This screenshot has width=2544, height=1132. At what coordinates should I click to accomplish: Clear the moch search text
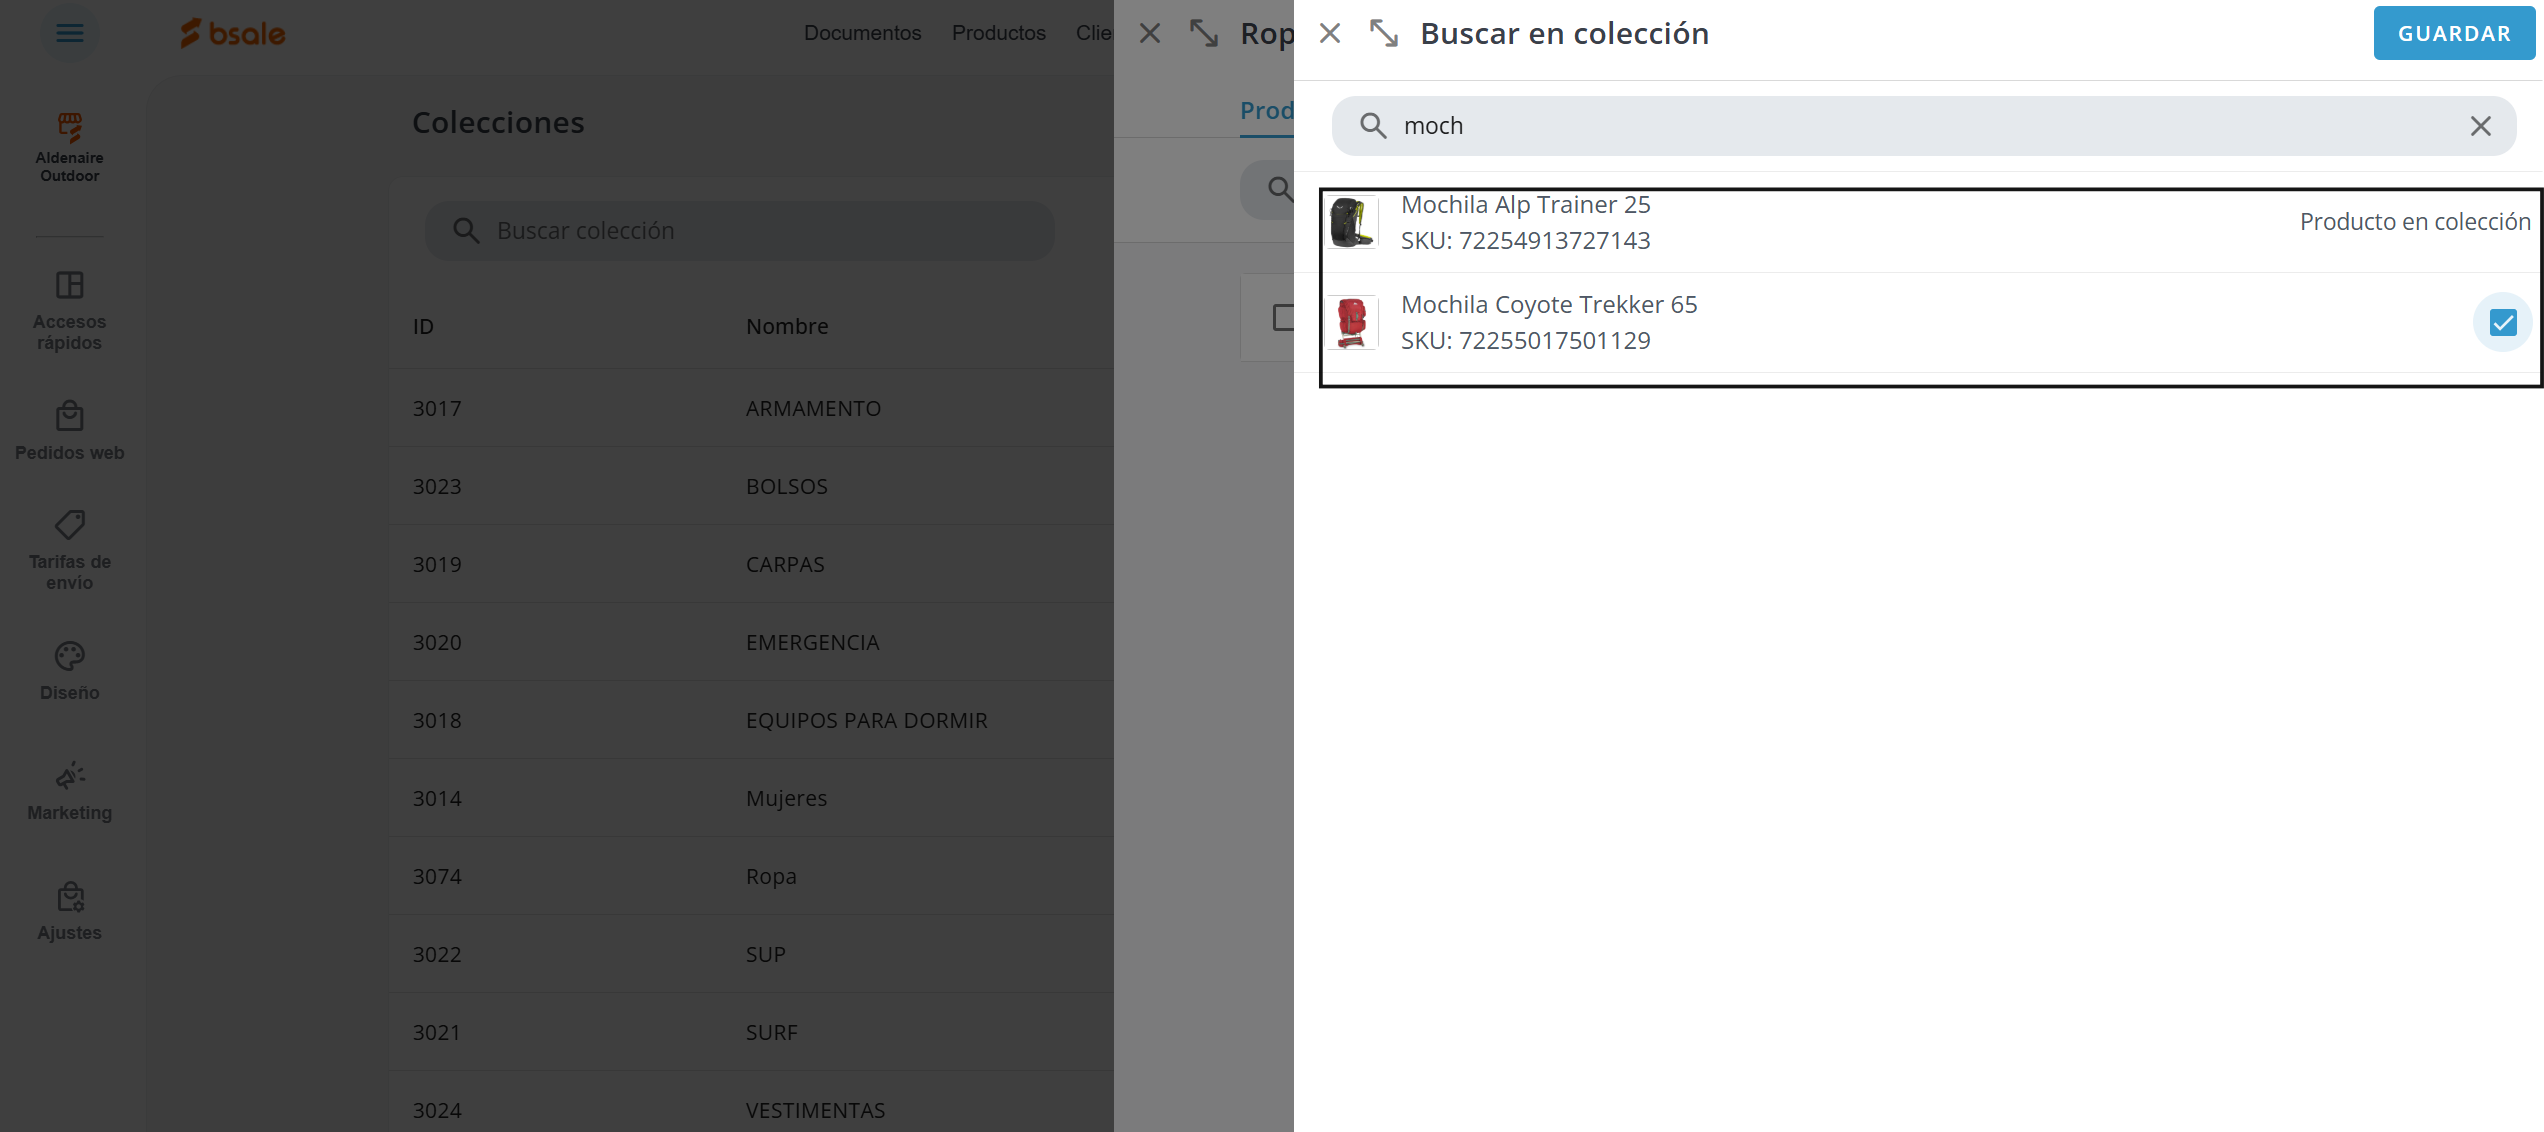pyautogui.click(x=2480, y=126)
